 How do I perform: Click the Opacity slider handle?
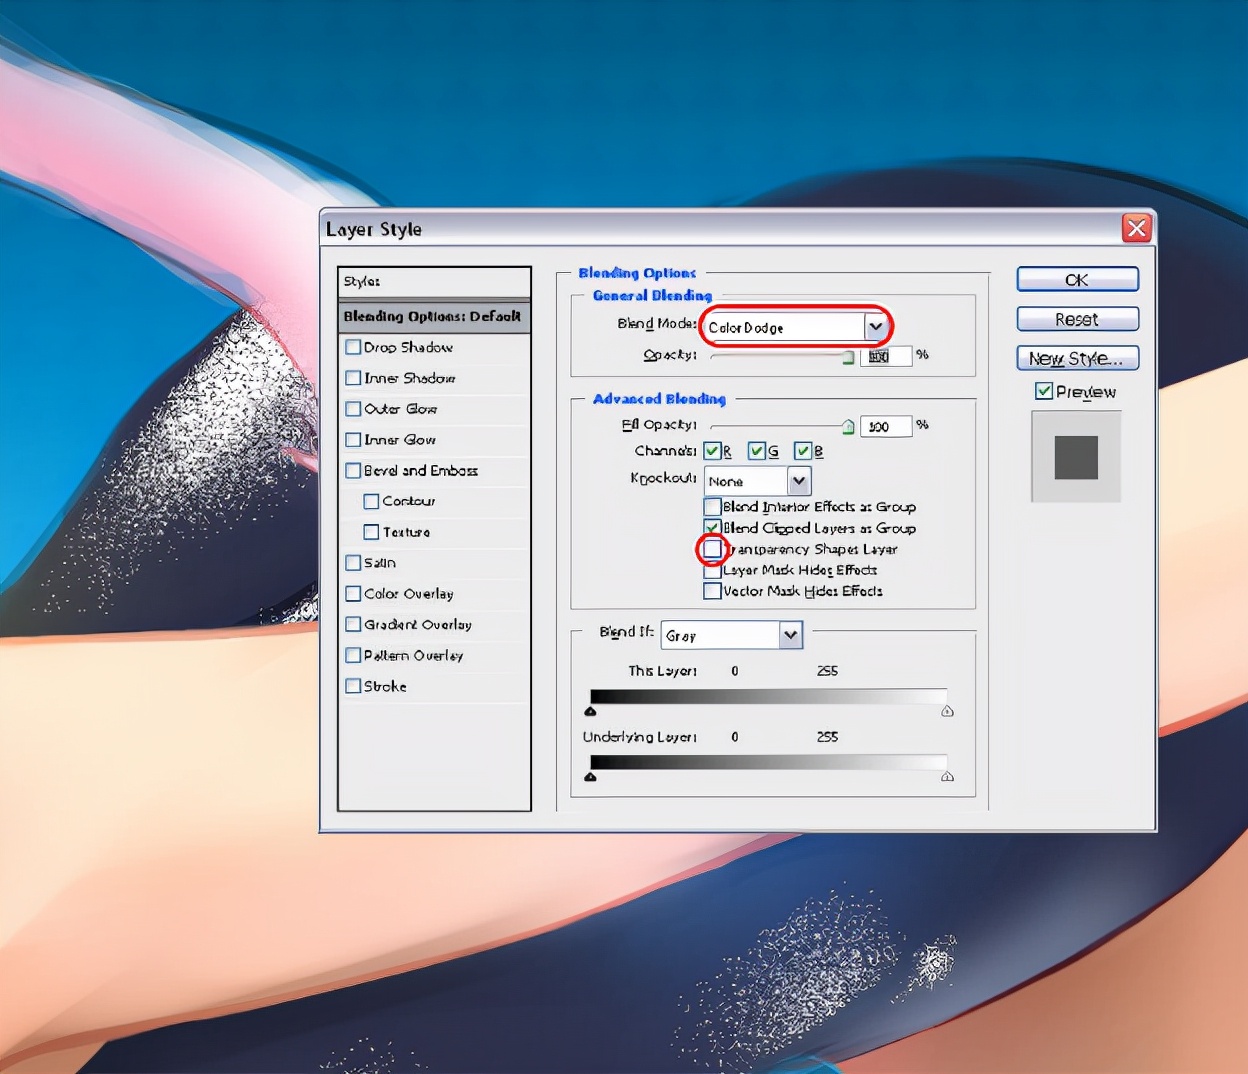pos(848,358)
